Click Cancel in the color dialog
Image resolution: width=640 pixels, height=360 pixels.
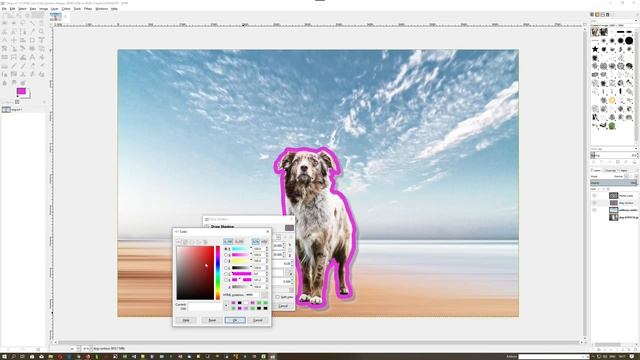[258, 320]
